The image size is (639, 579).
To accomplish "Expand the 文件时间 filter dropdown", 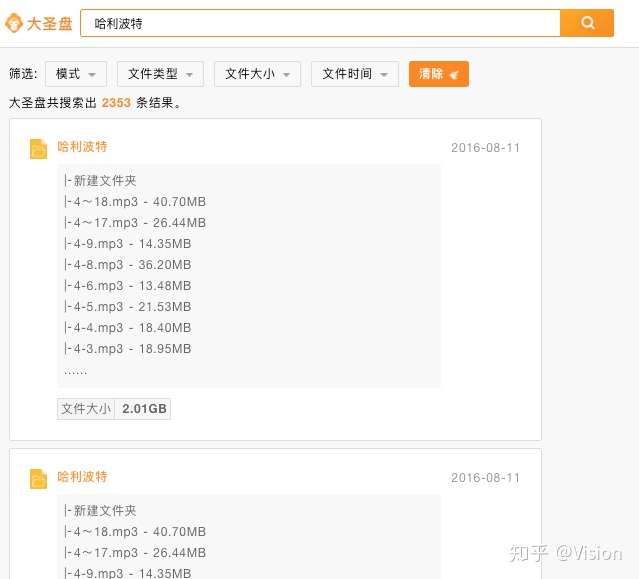I will (x=355, y=74).
